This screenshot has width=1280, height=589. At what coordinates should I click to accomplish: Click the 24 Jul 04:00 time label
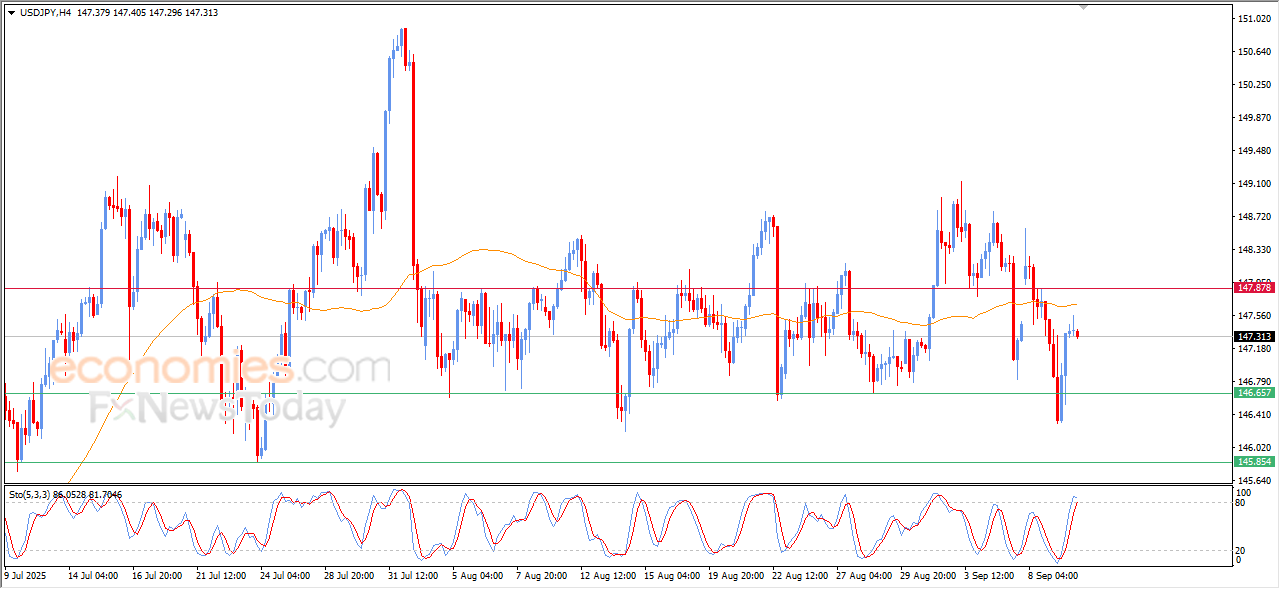click(x=285, y=576)
